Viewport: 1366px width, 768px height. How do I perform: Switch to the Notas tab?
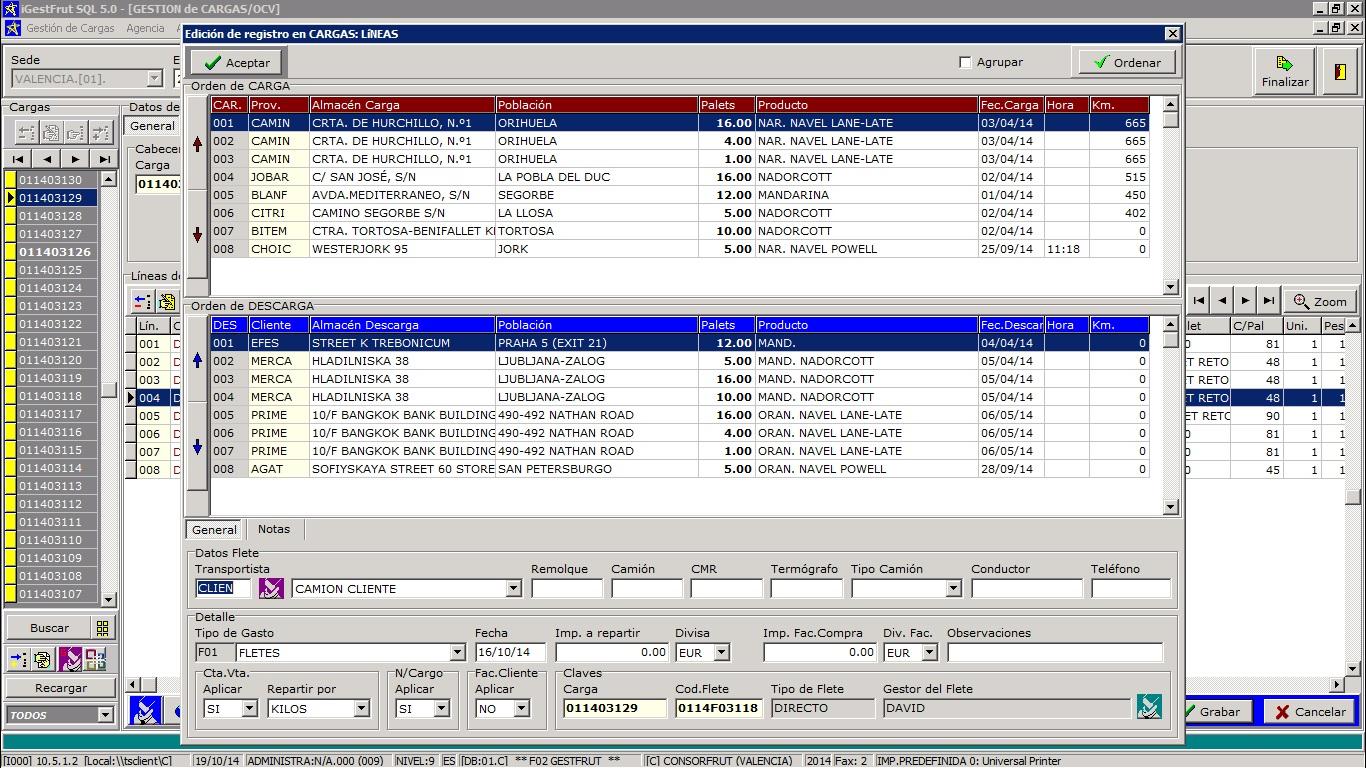click(273, 529)
